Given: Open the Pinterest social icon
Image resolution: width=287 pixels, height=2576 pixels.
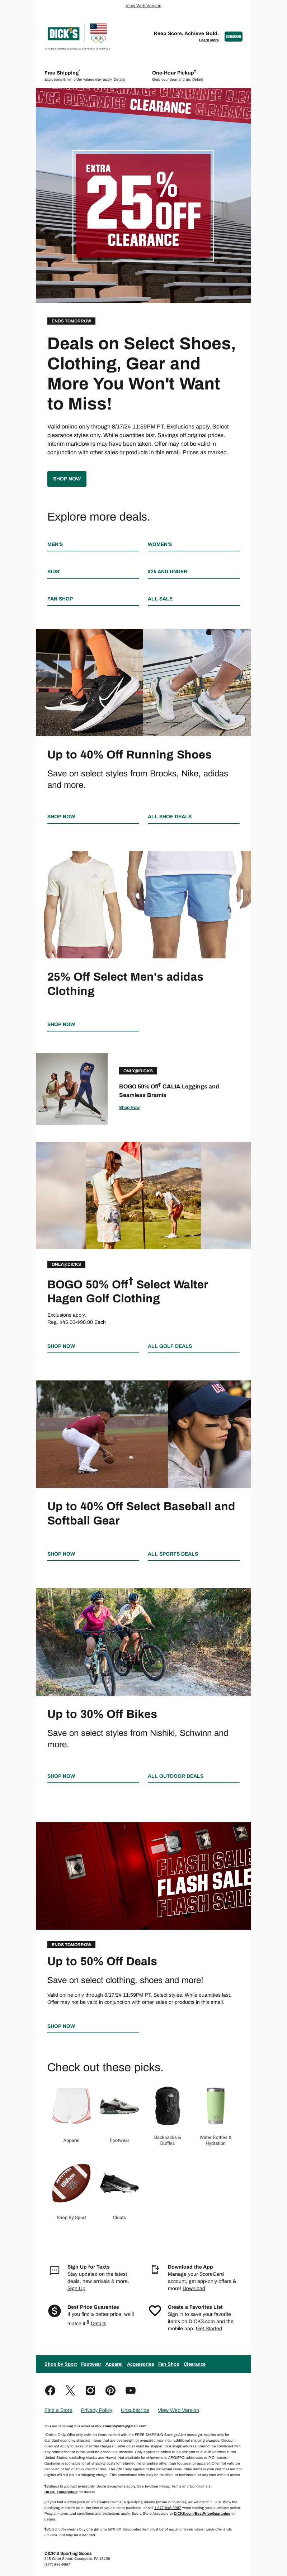Looking at the screenshot, I should coord(110,2390).
